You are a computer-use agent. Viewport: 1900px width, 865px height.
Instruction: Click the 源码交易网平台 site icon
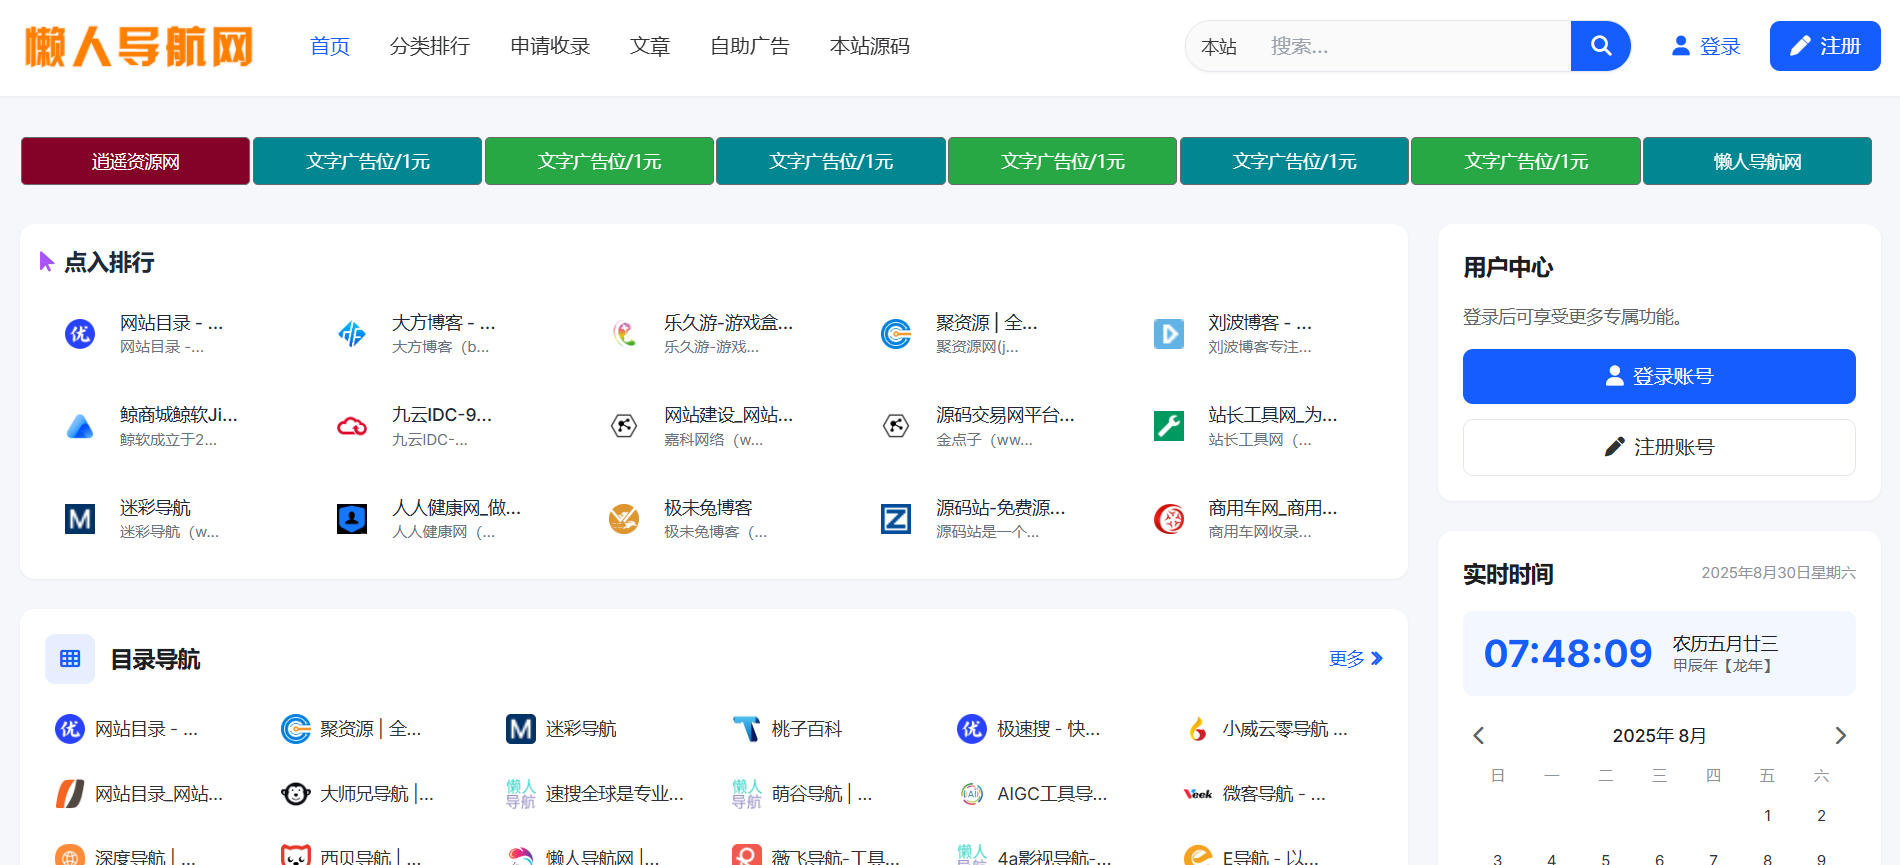[896, 426]
